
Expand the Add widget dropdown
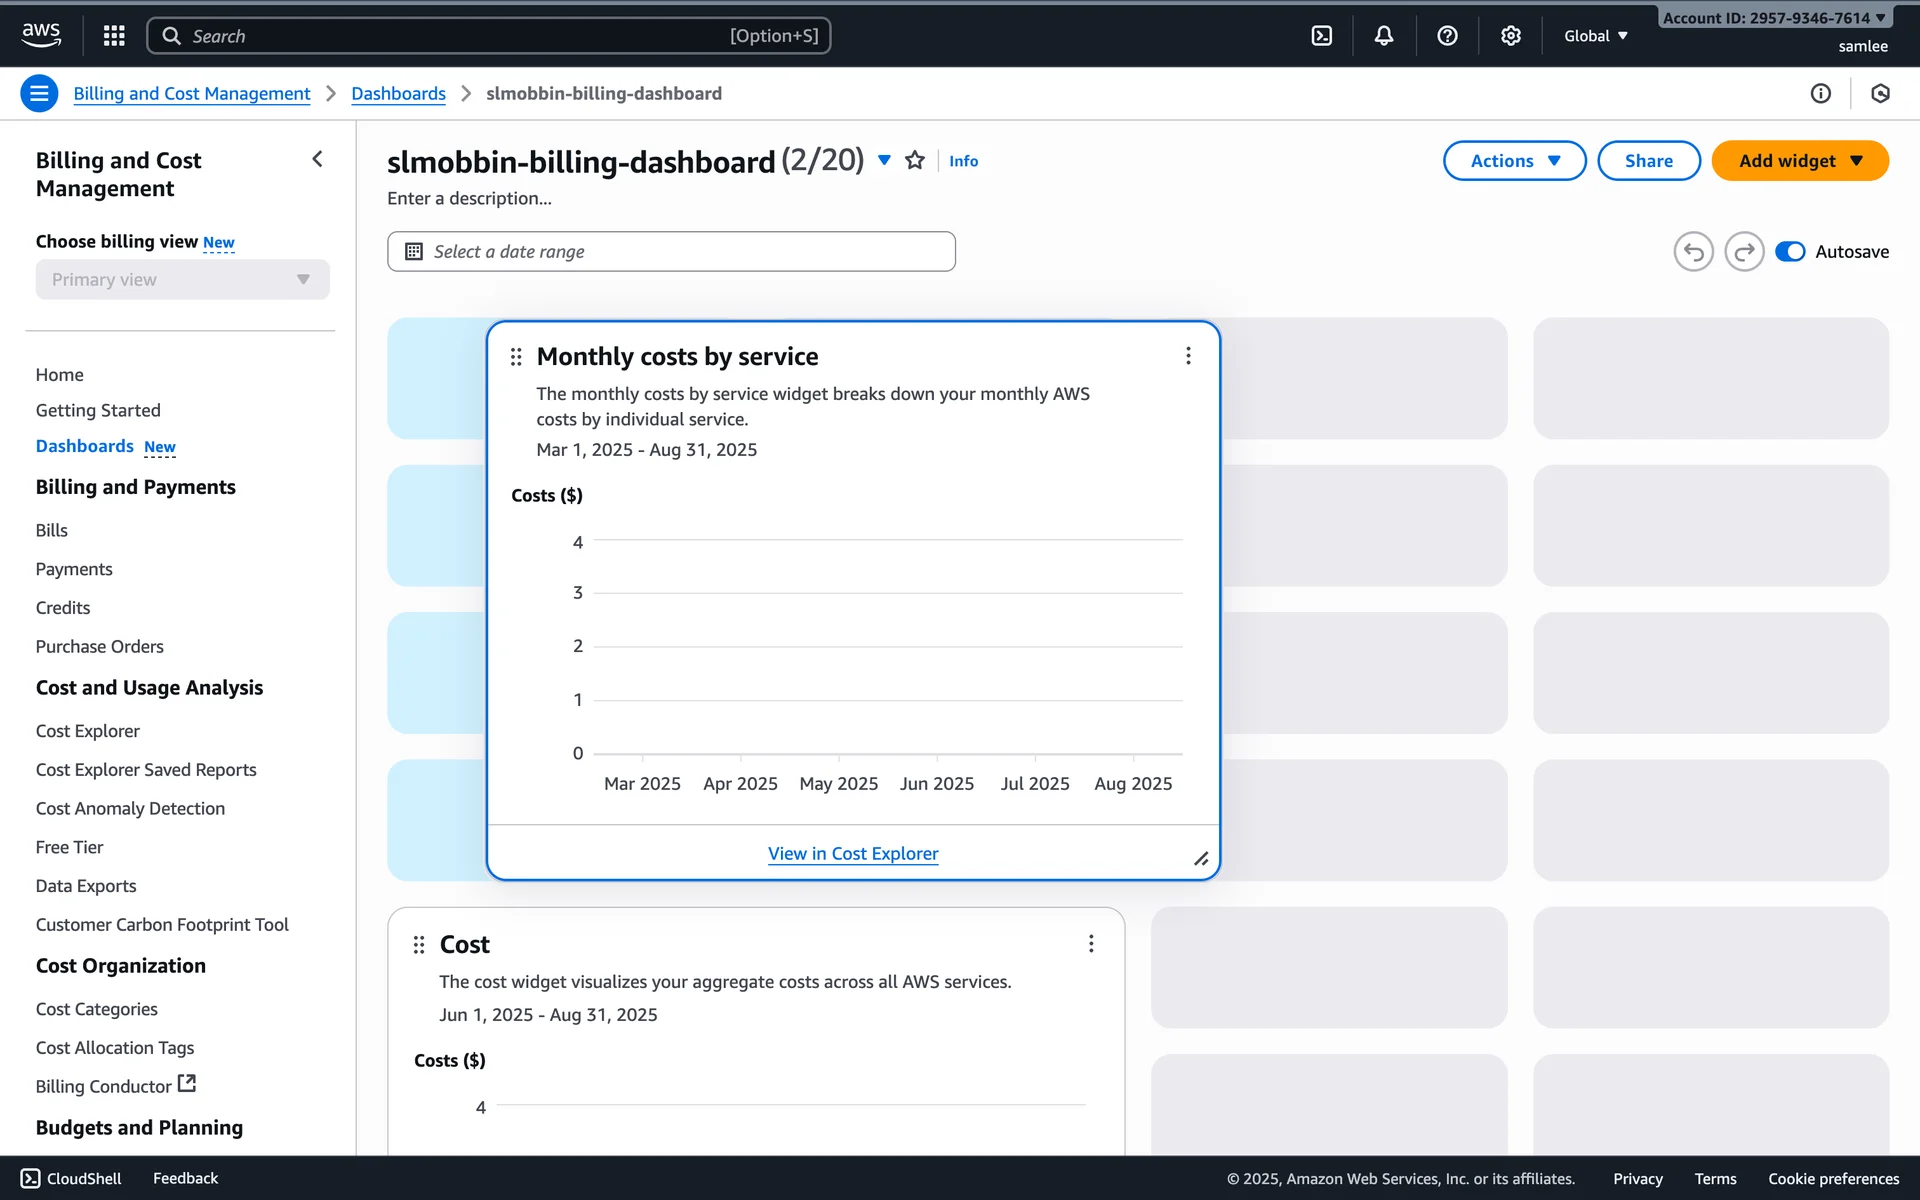tap(1799, 161)
